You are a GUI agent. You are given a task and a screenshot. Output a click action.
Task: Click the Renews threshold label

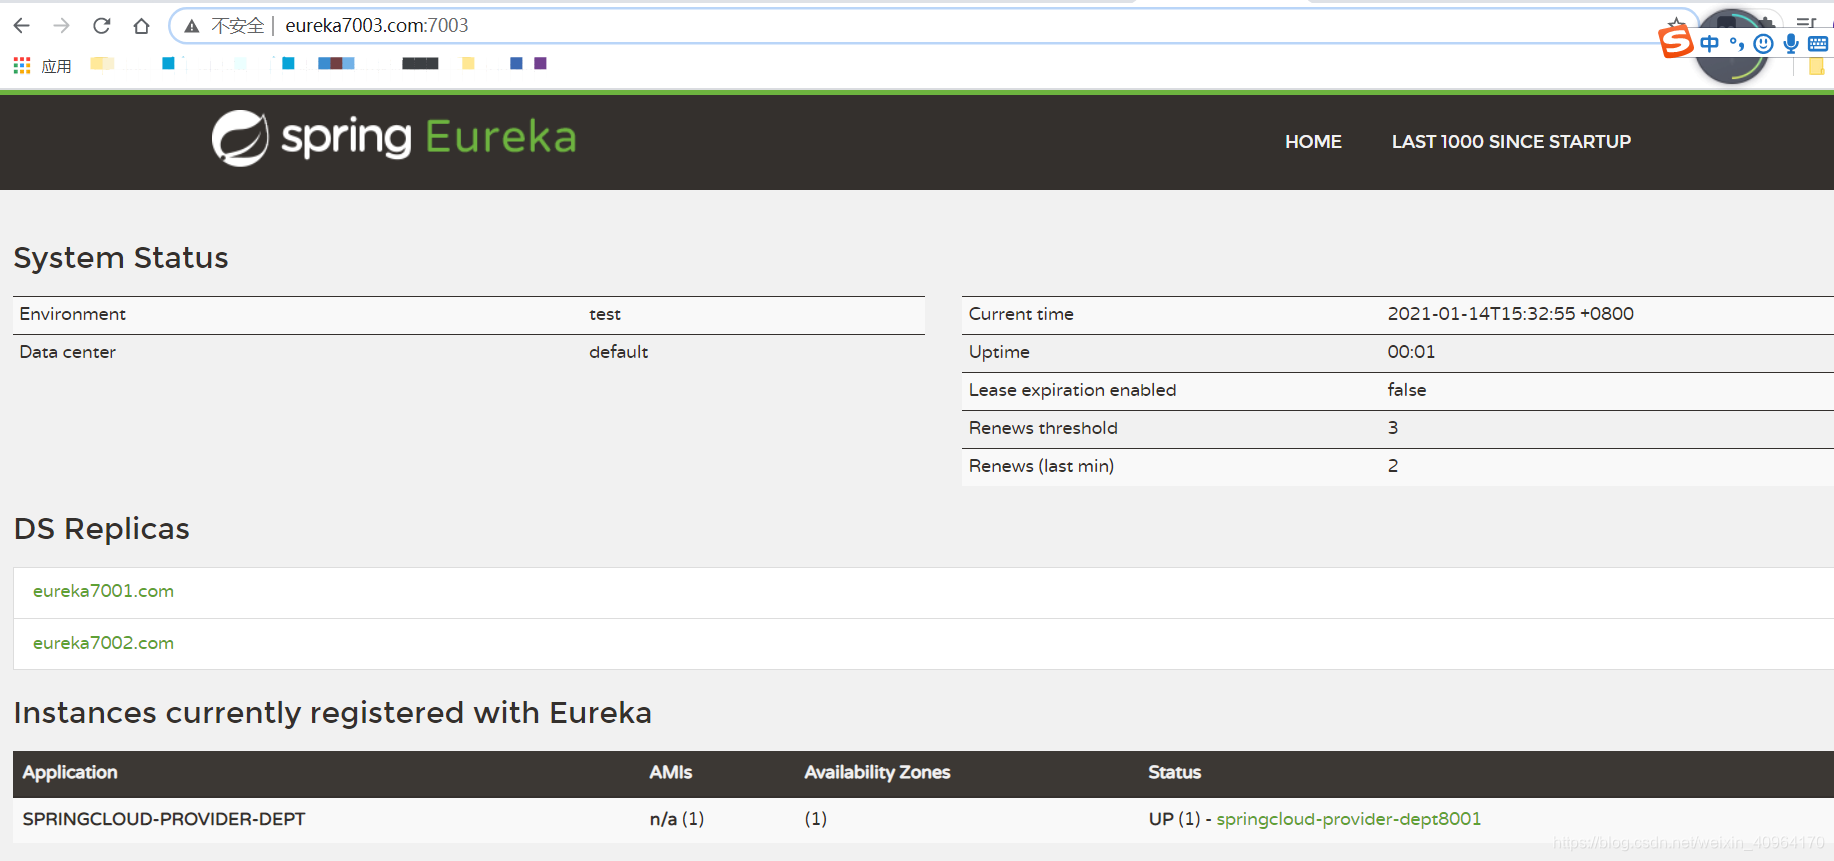(1043, 428)
